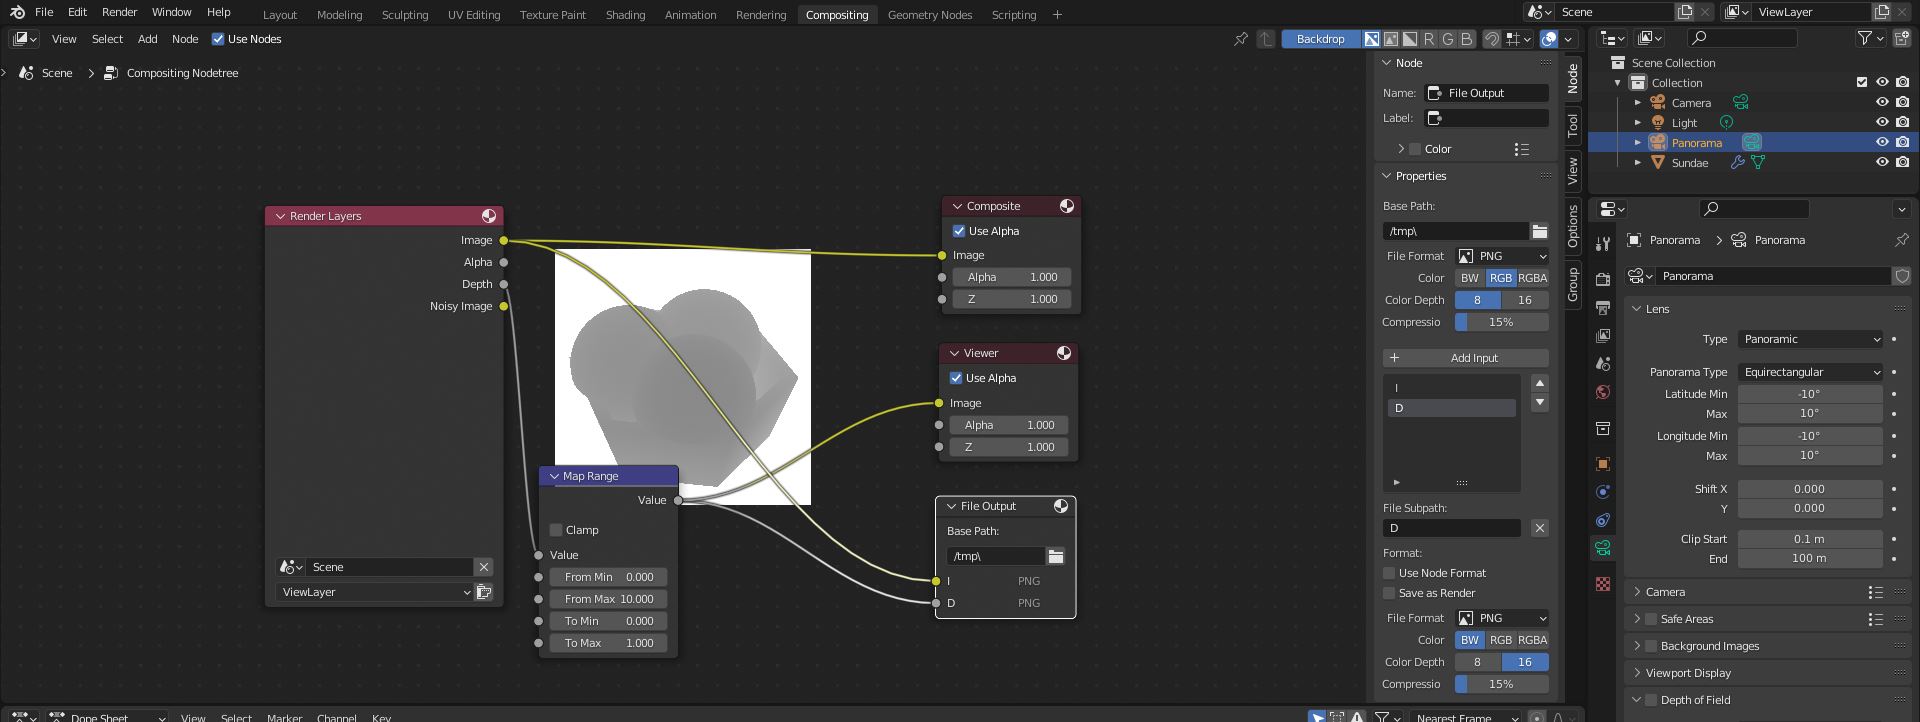Adjust the upper Compression slider at 15%
Image resolution: width=1920 pixels, height=722 pixels.
tap(1502, 322)
